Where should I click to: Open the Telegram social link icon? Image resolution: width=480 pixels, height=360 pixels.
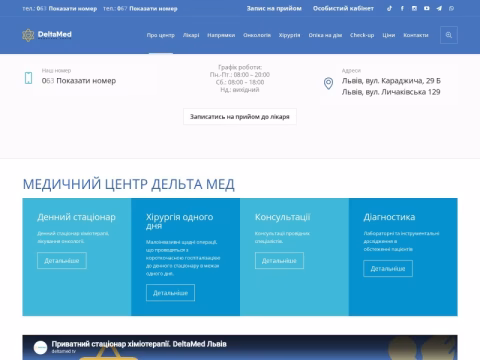click(439, 8)
